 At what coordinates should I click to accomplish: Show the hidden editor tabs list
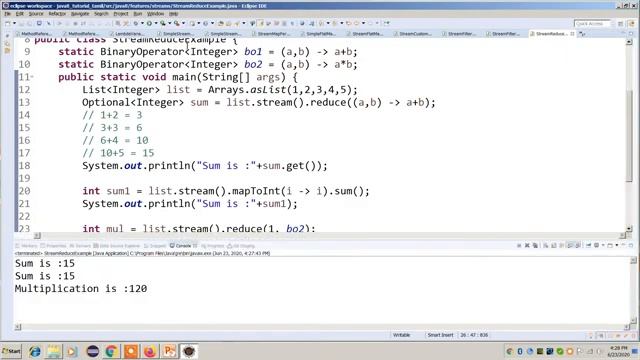pyautogui.click(x=582, y=34)
